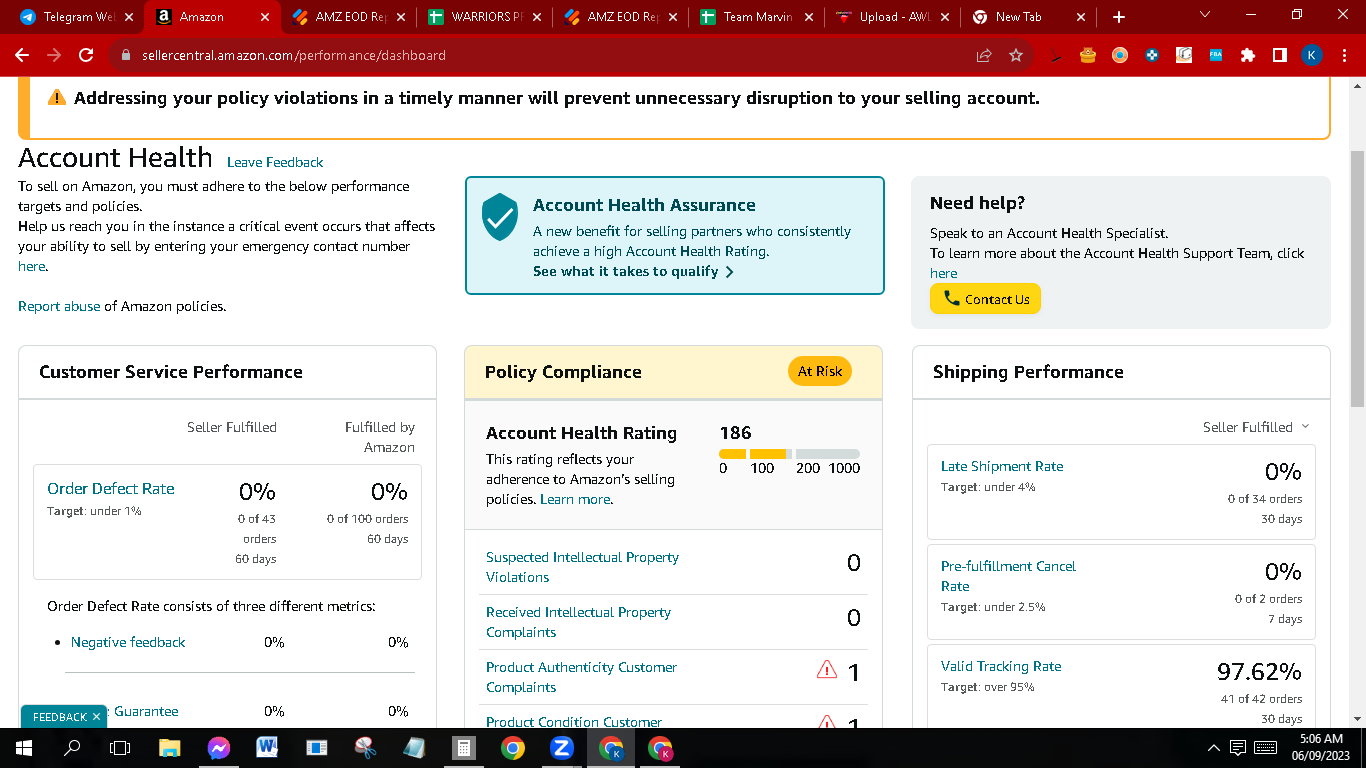Open Task View on the taskbar
This screenshot has height=768, width=1366.
click(120, 748)
